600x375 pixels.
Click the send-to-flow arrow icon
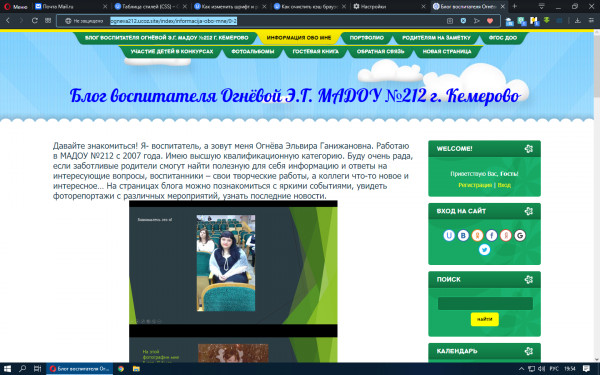coord(476,21)
